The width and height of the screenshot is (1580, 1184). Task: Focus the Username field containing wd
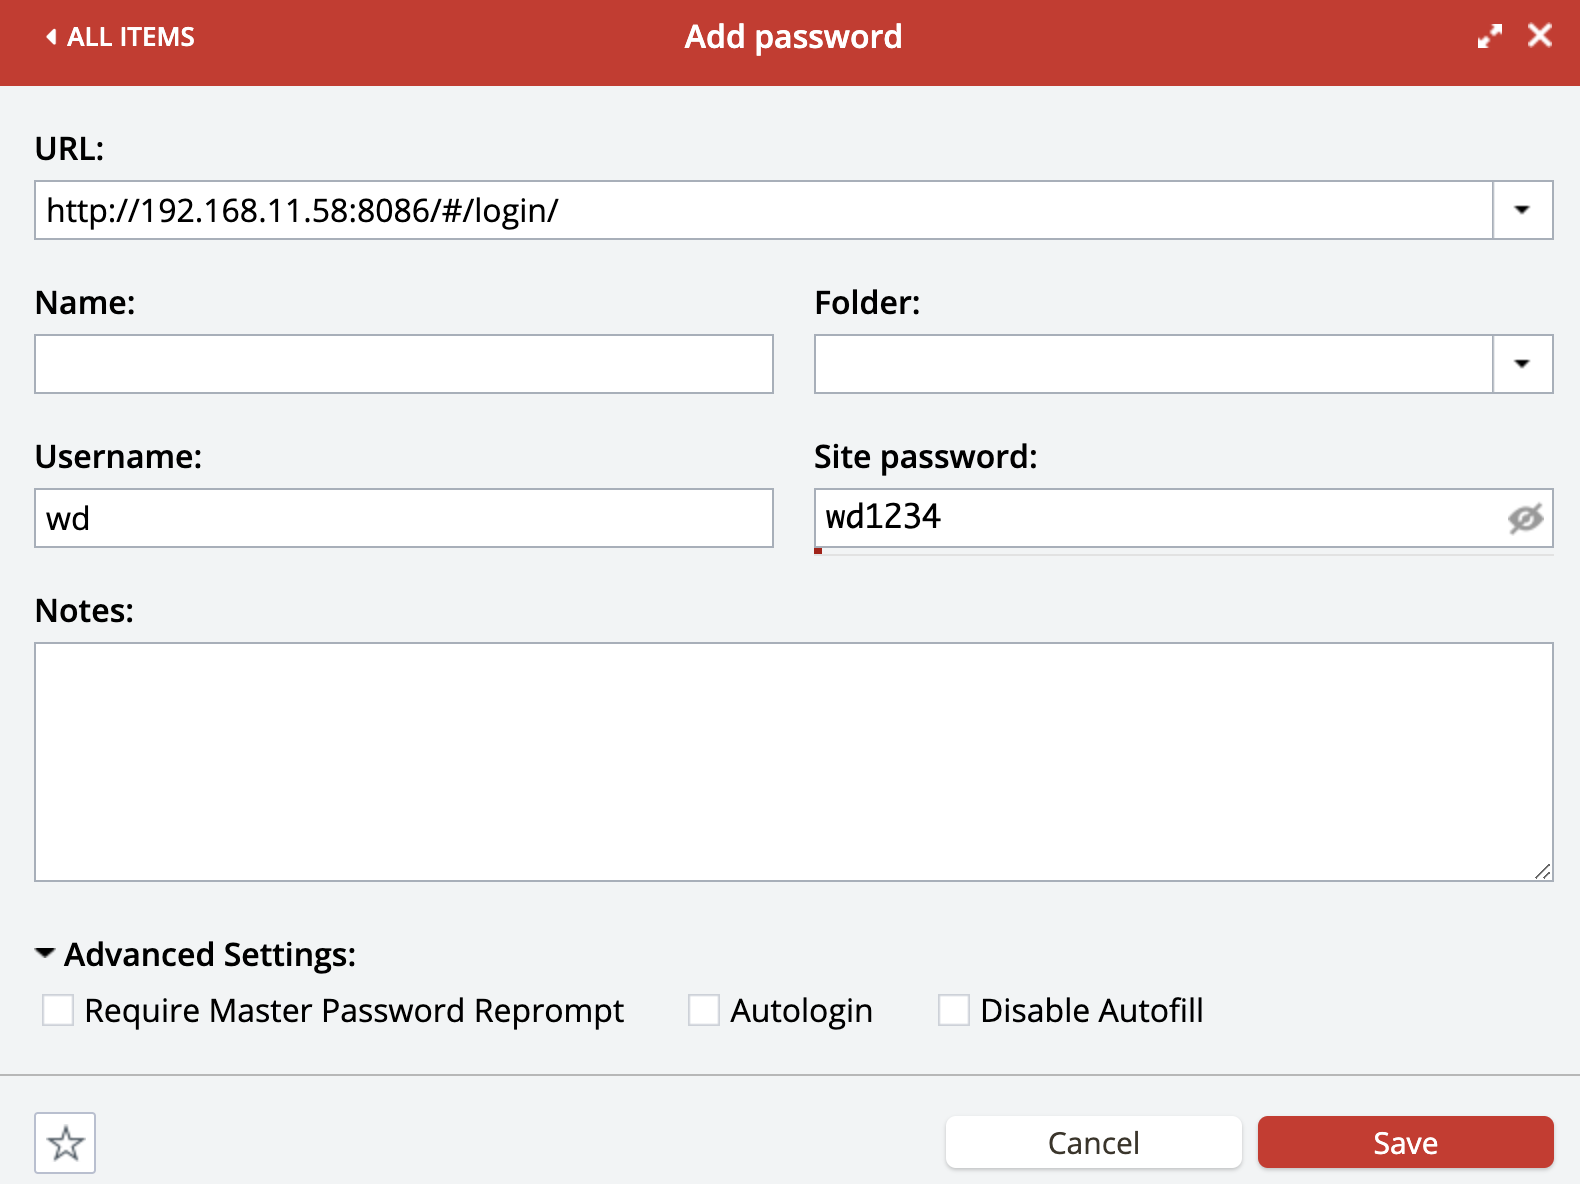(x=404, y=518)
